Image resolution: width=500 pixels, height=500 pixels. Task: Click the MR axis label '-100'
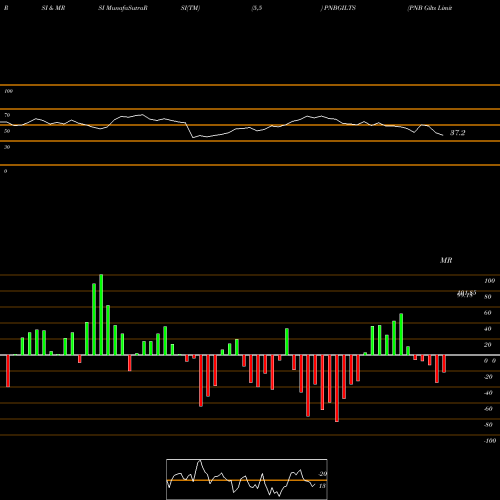tap(489, 441)
